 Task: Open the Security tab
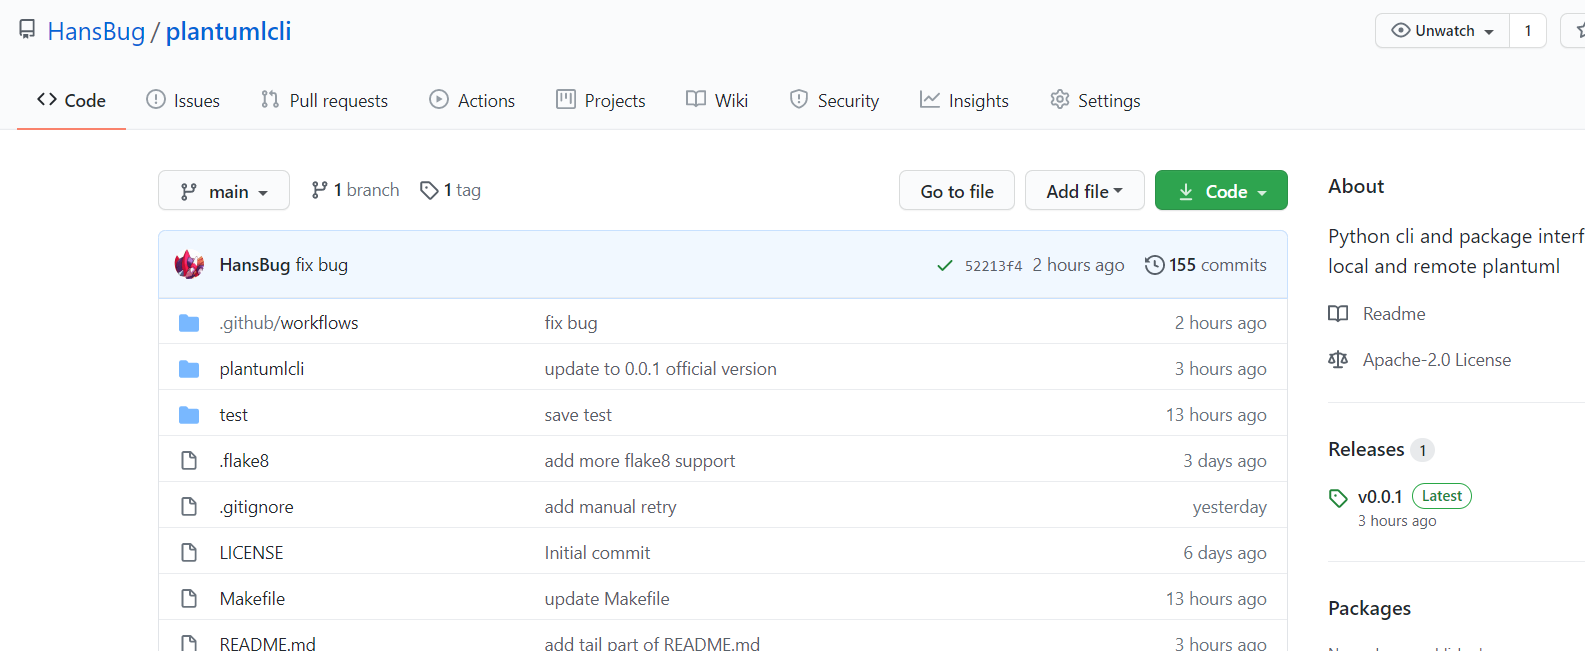(834, 100)
